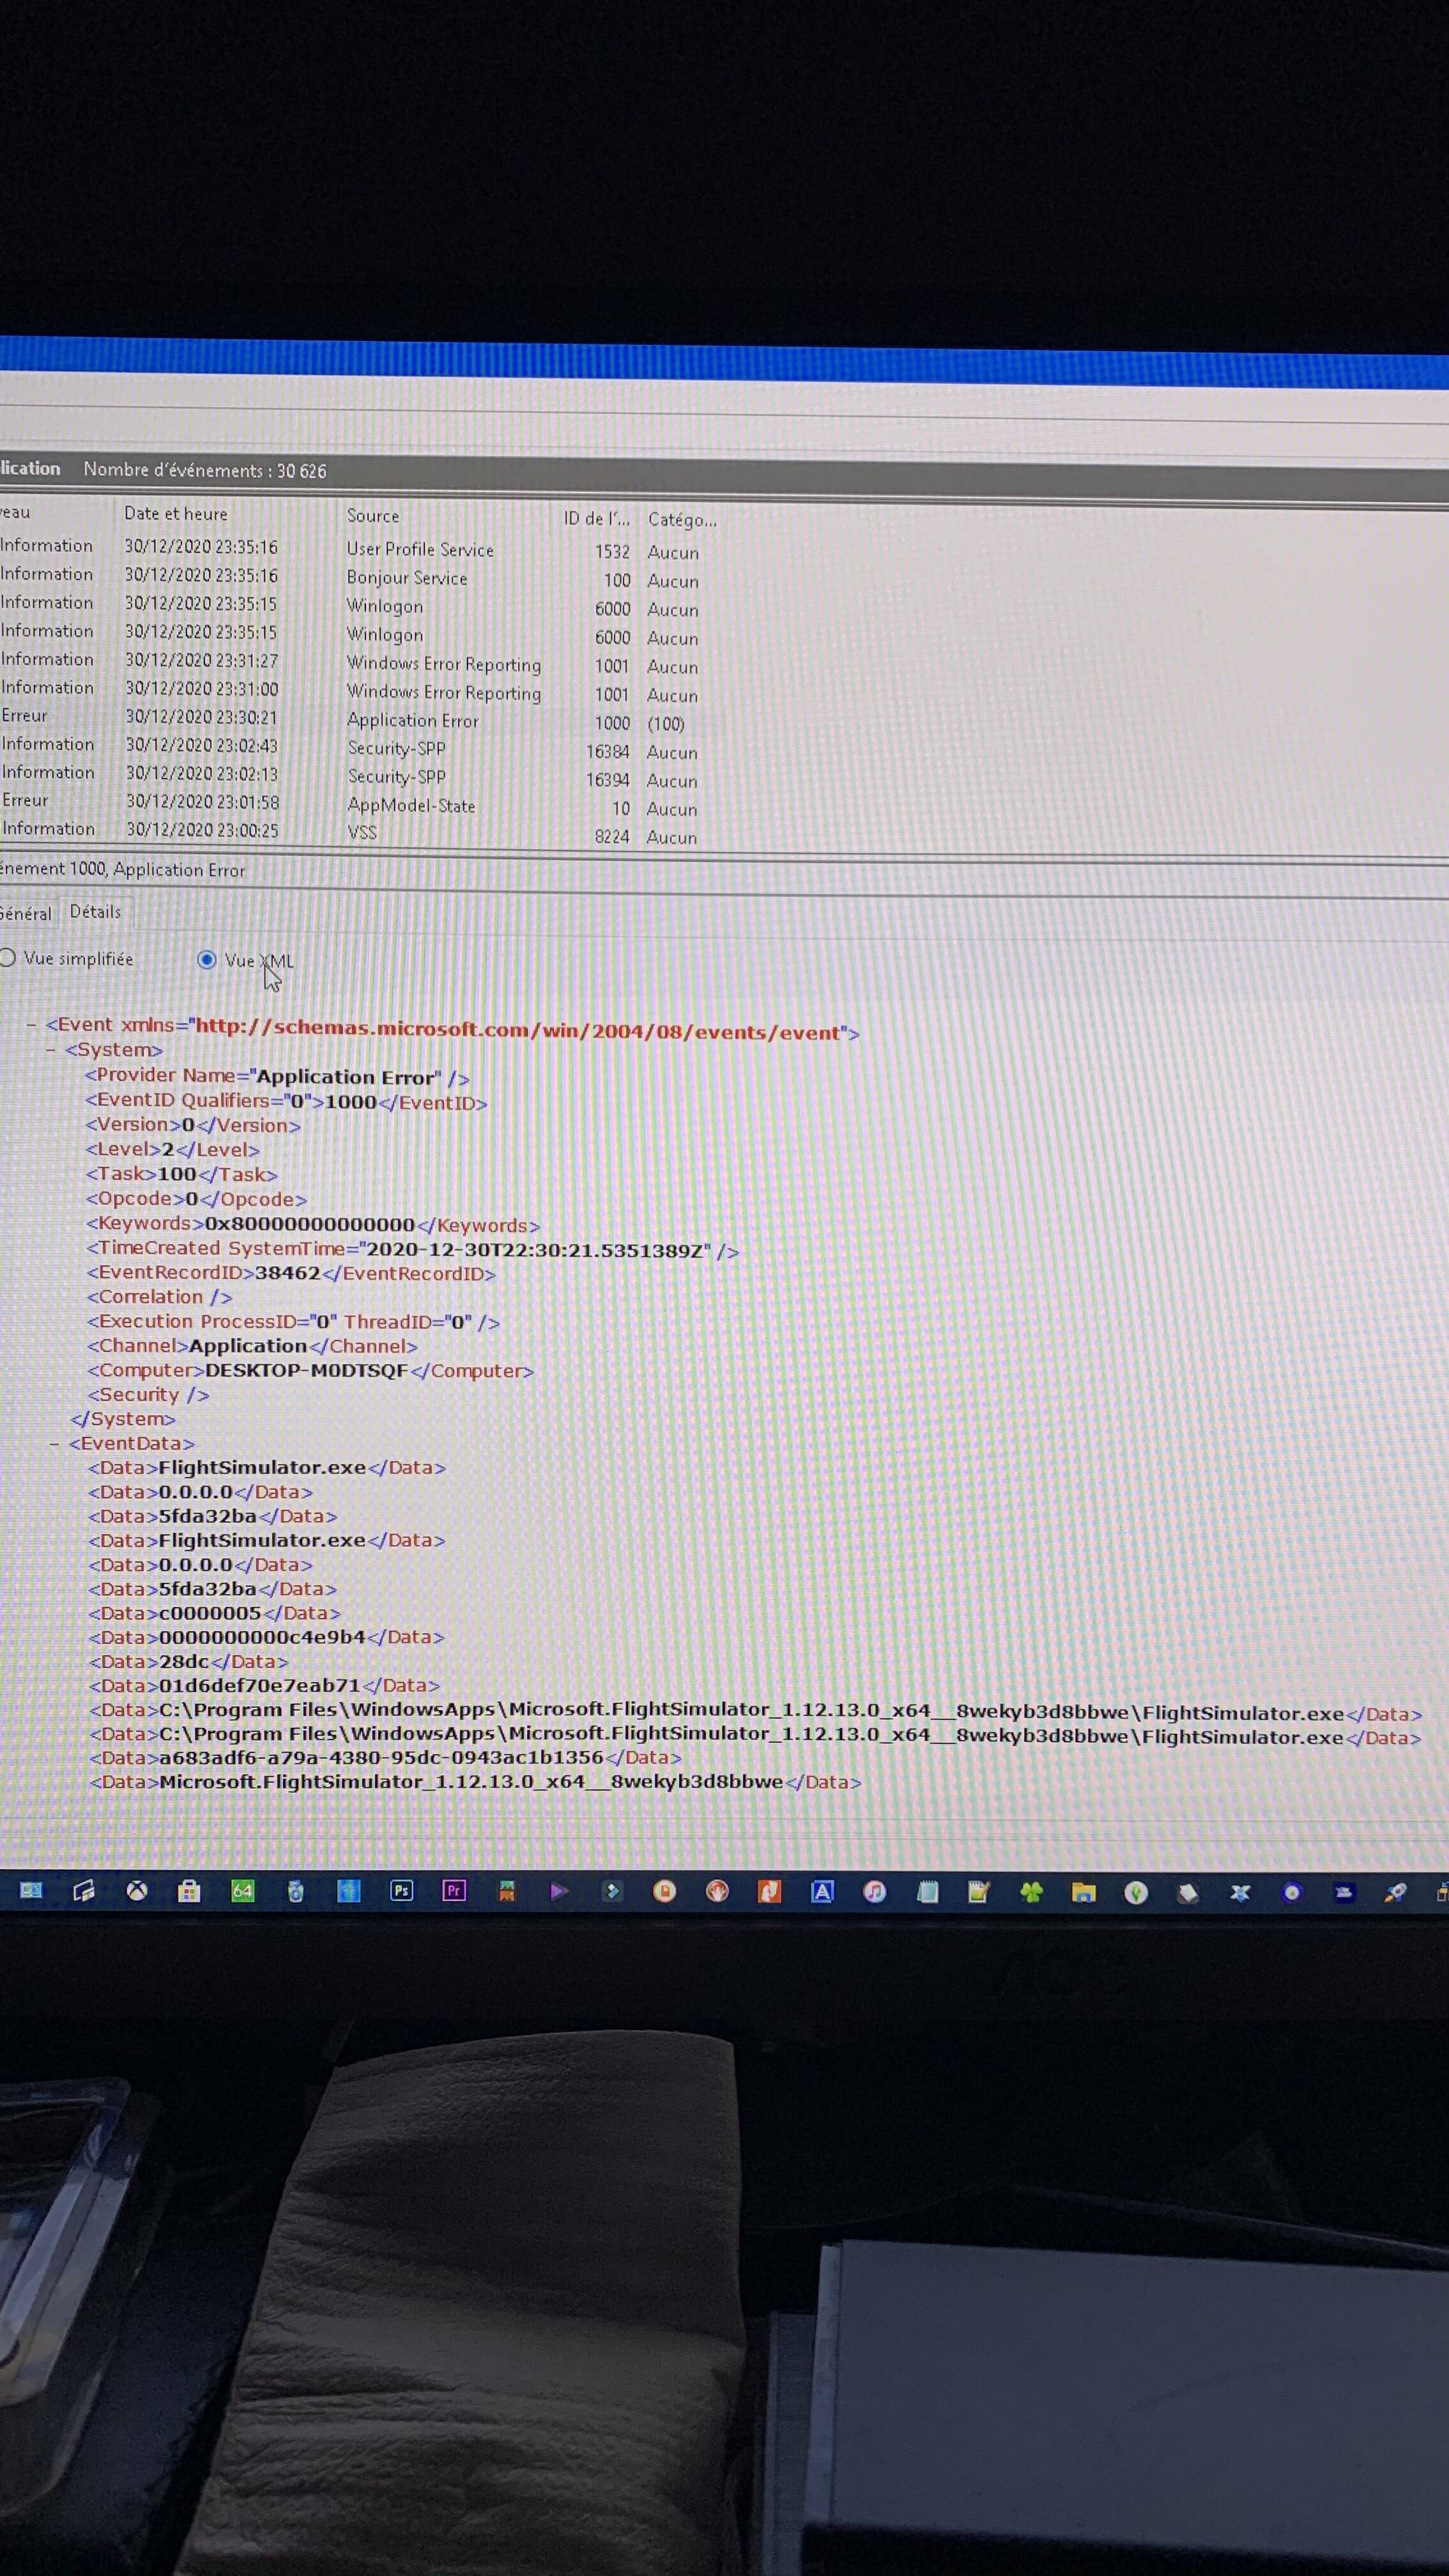
Task: Click the green clover taskbar icon
Action: tap(1031, 1892)
